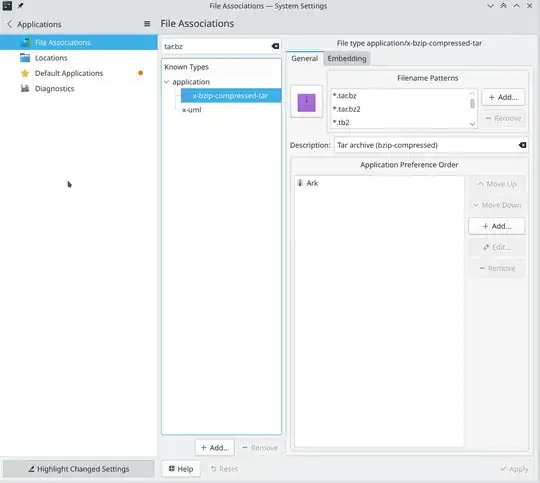Select x-bzip-compressed-tar in the tree
This screenshot has width=540, height=483.
tap(231, 95)
